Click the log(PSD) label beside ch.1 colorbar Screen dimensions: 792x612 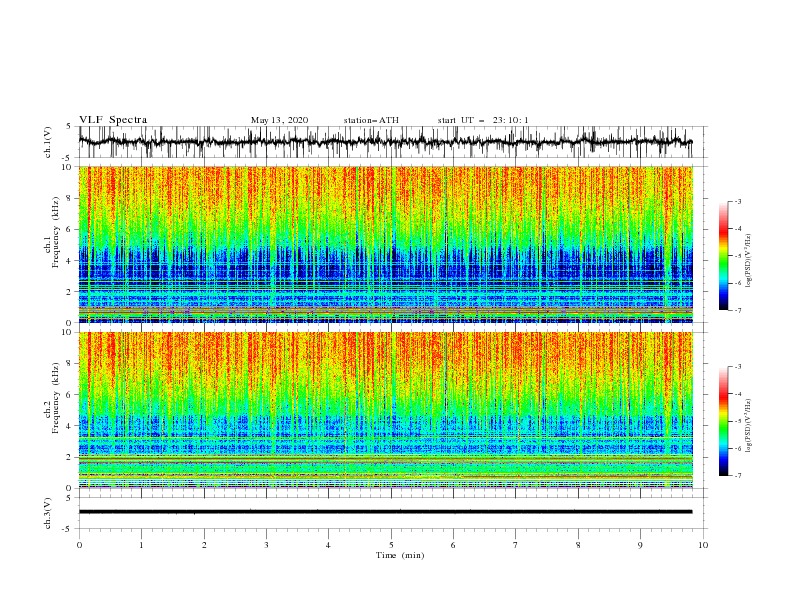point(748,261)
